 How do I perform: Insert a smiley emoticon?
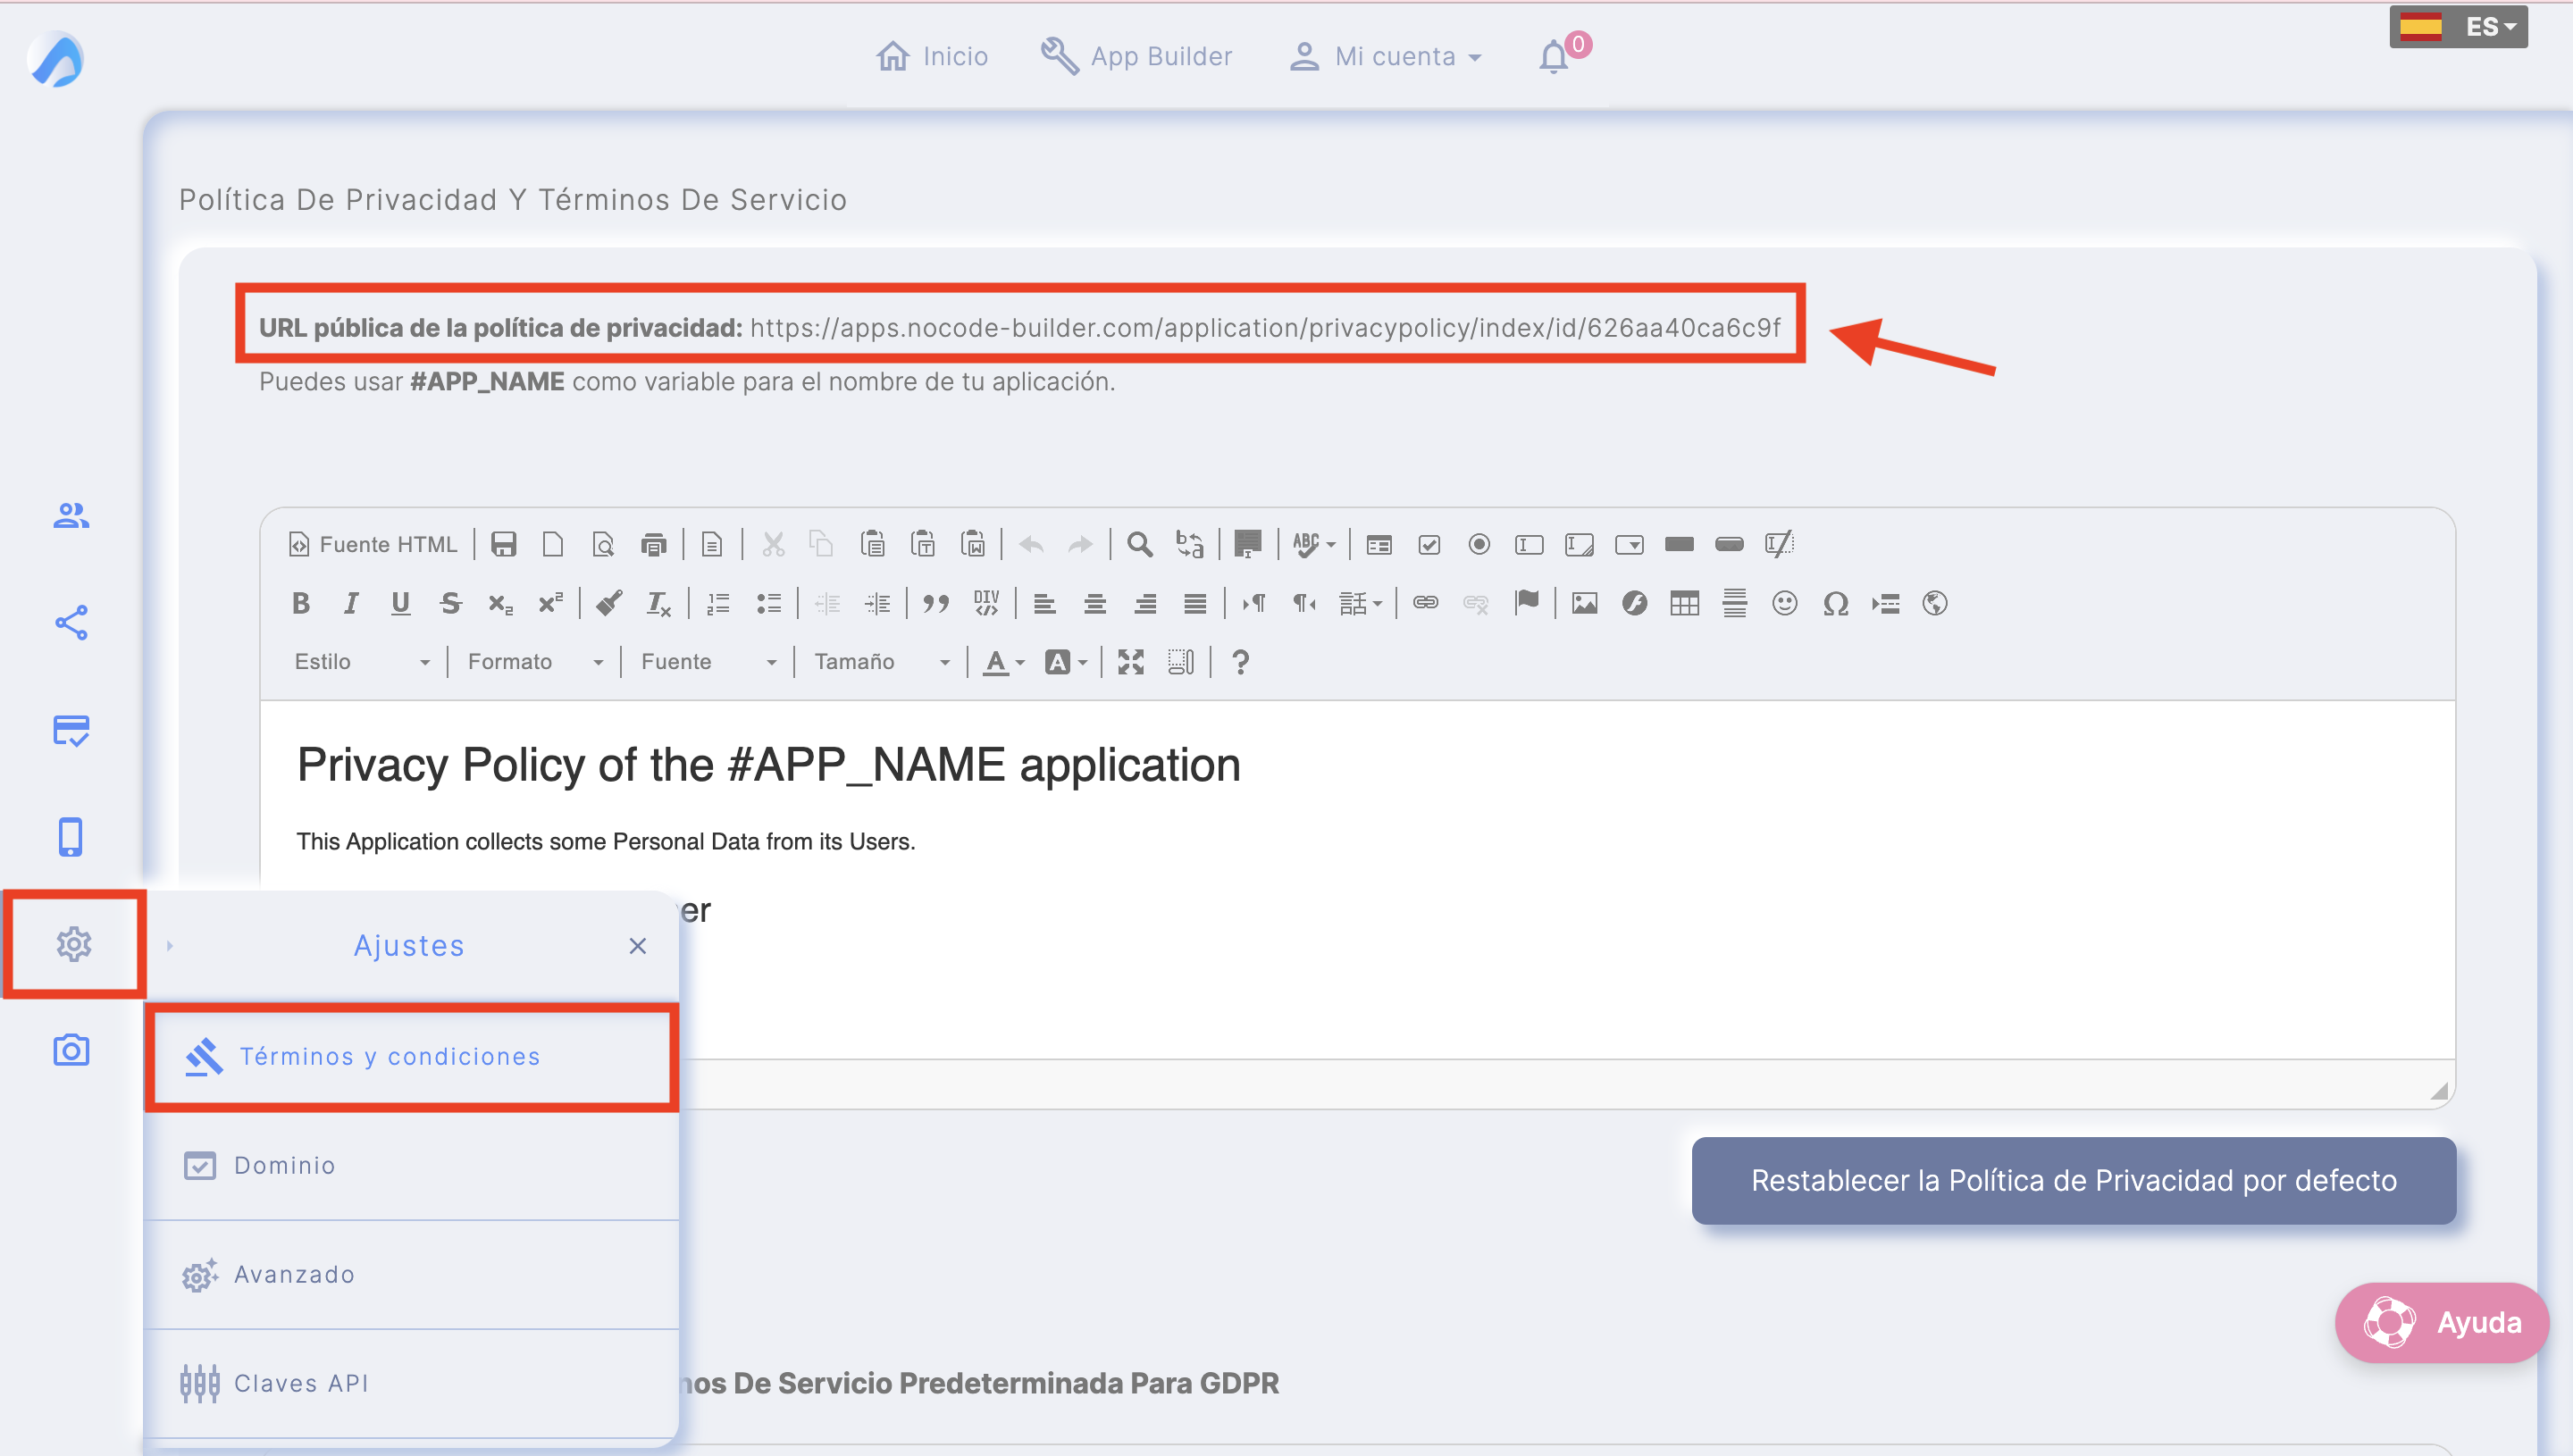click(x=1784, y=603)
